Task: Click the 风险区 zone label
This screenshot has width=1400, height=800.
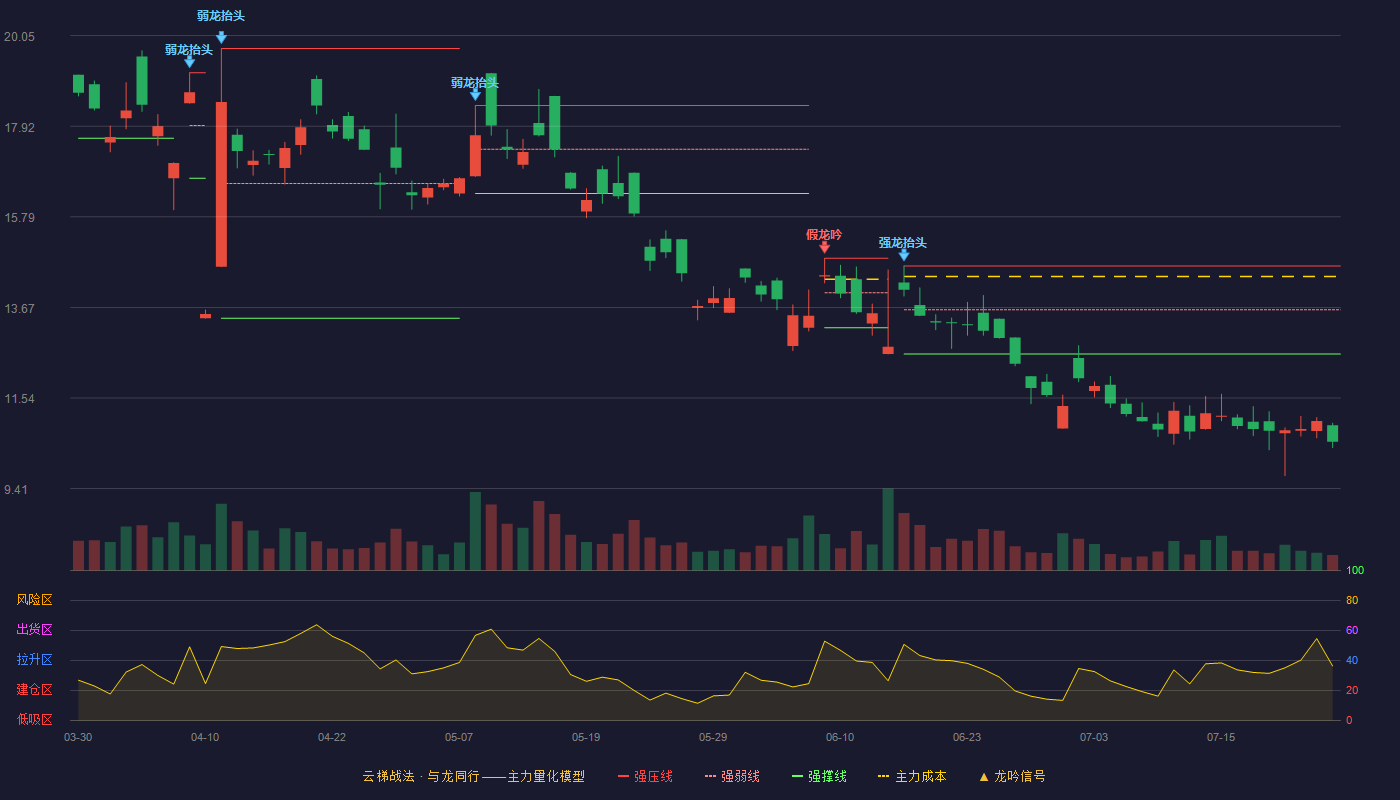Action: [x=34, y=600]
